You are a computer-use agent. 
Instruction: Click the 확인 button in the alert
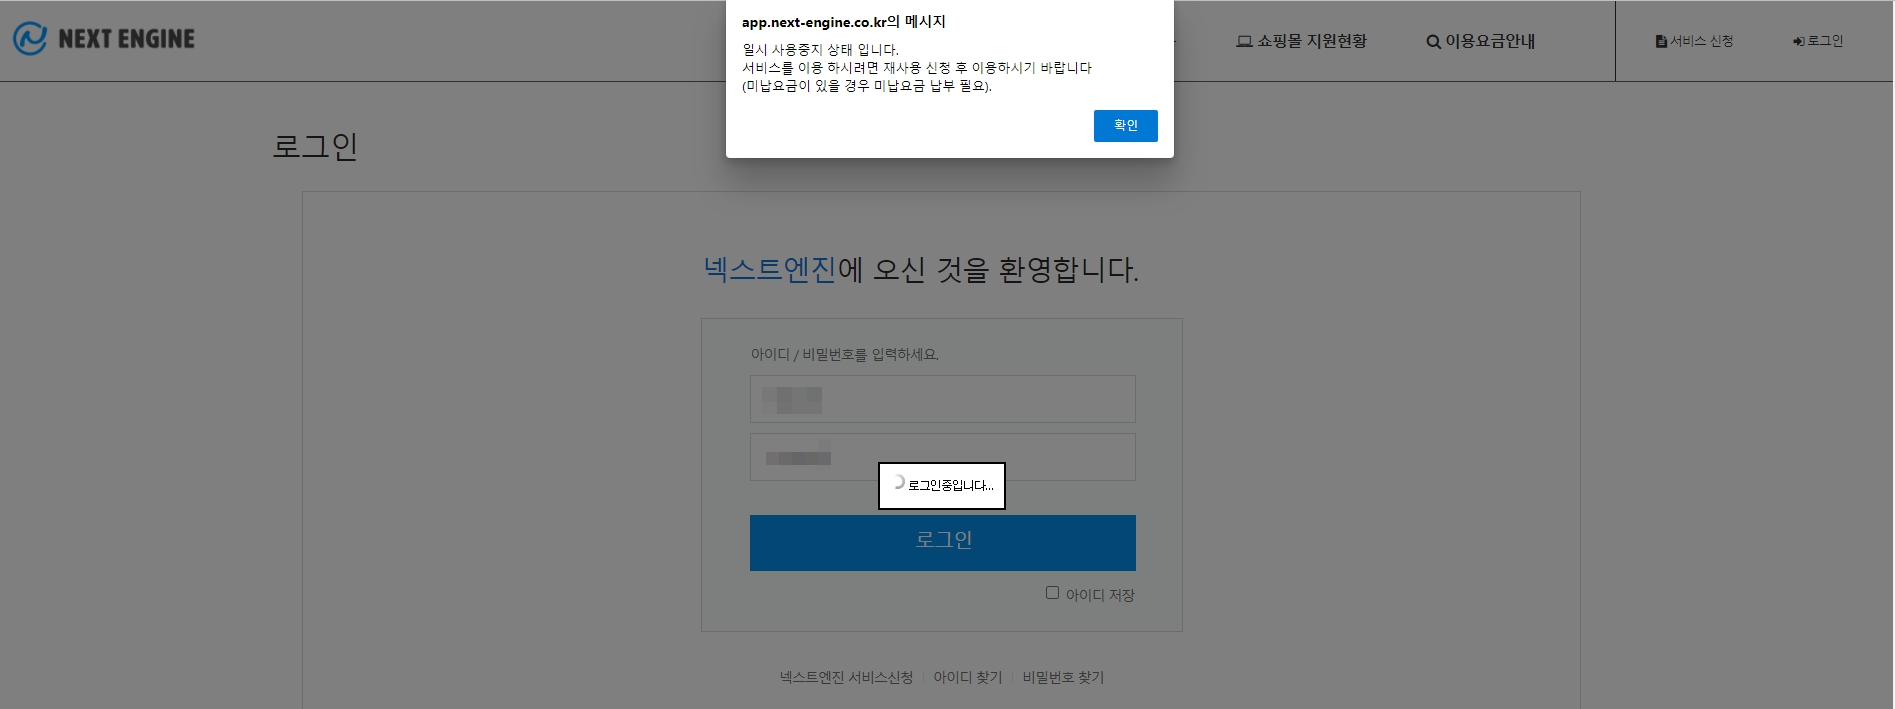[1125, 125]
